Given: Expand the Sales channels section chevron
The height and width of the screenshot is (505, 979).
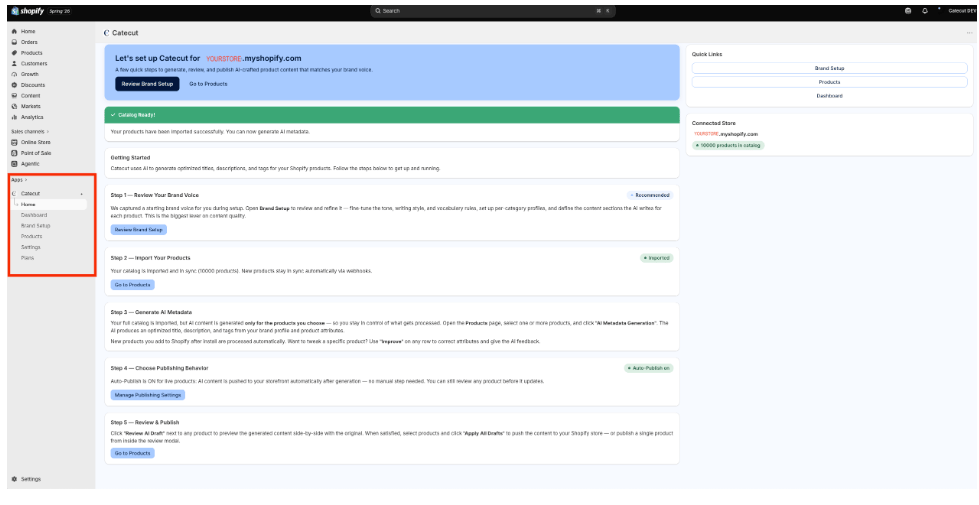Looking at the screenshot, I should point(47,132).
